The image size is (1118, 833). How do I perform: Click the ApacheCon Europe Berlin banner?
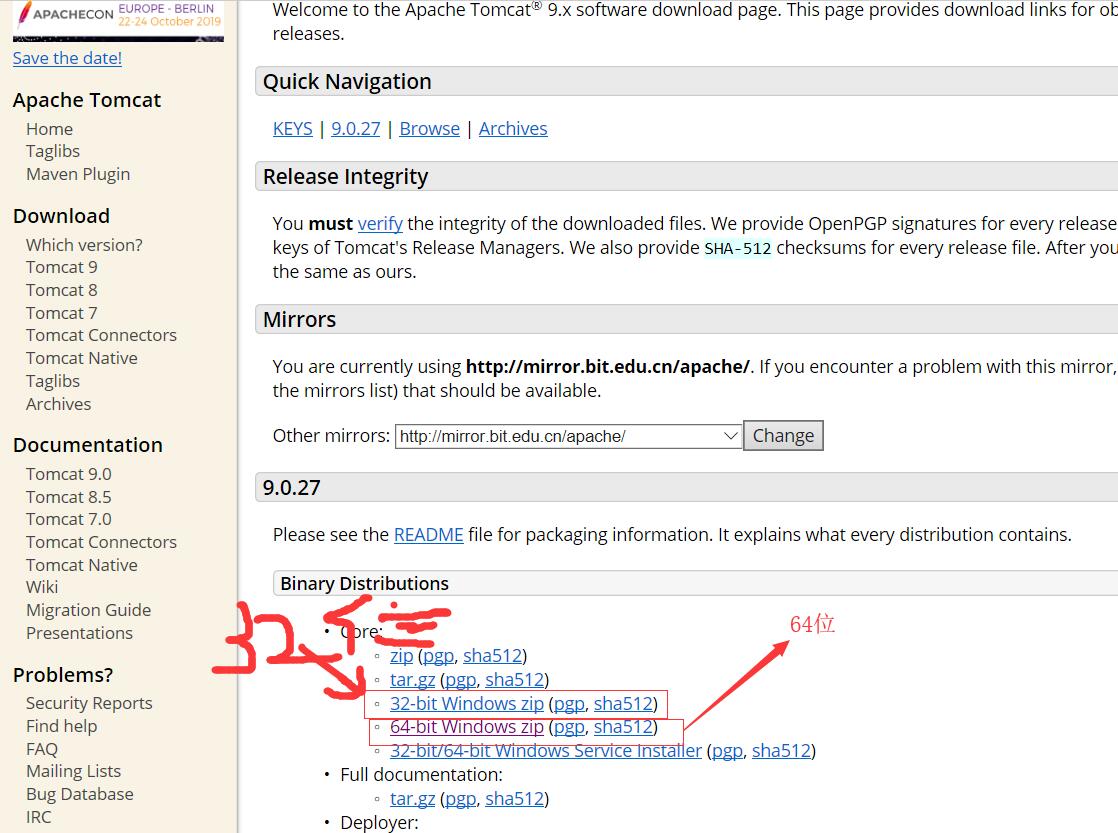(x=118, y=20)
